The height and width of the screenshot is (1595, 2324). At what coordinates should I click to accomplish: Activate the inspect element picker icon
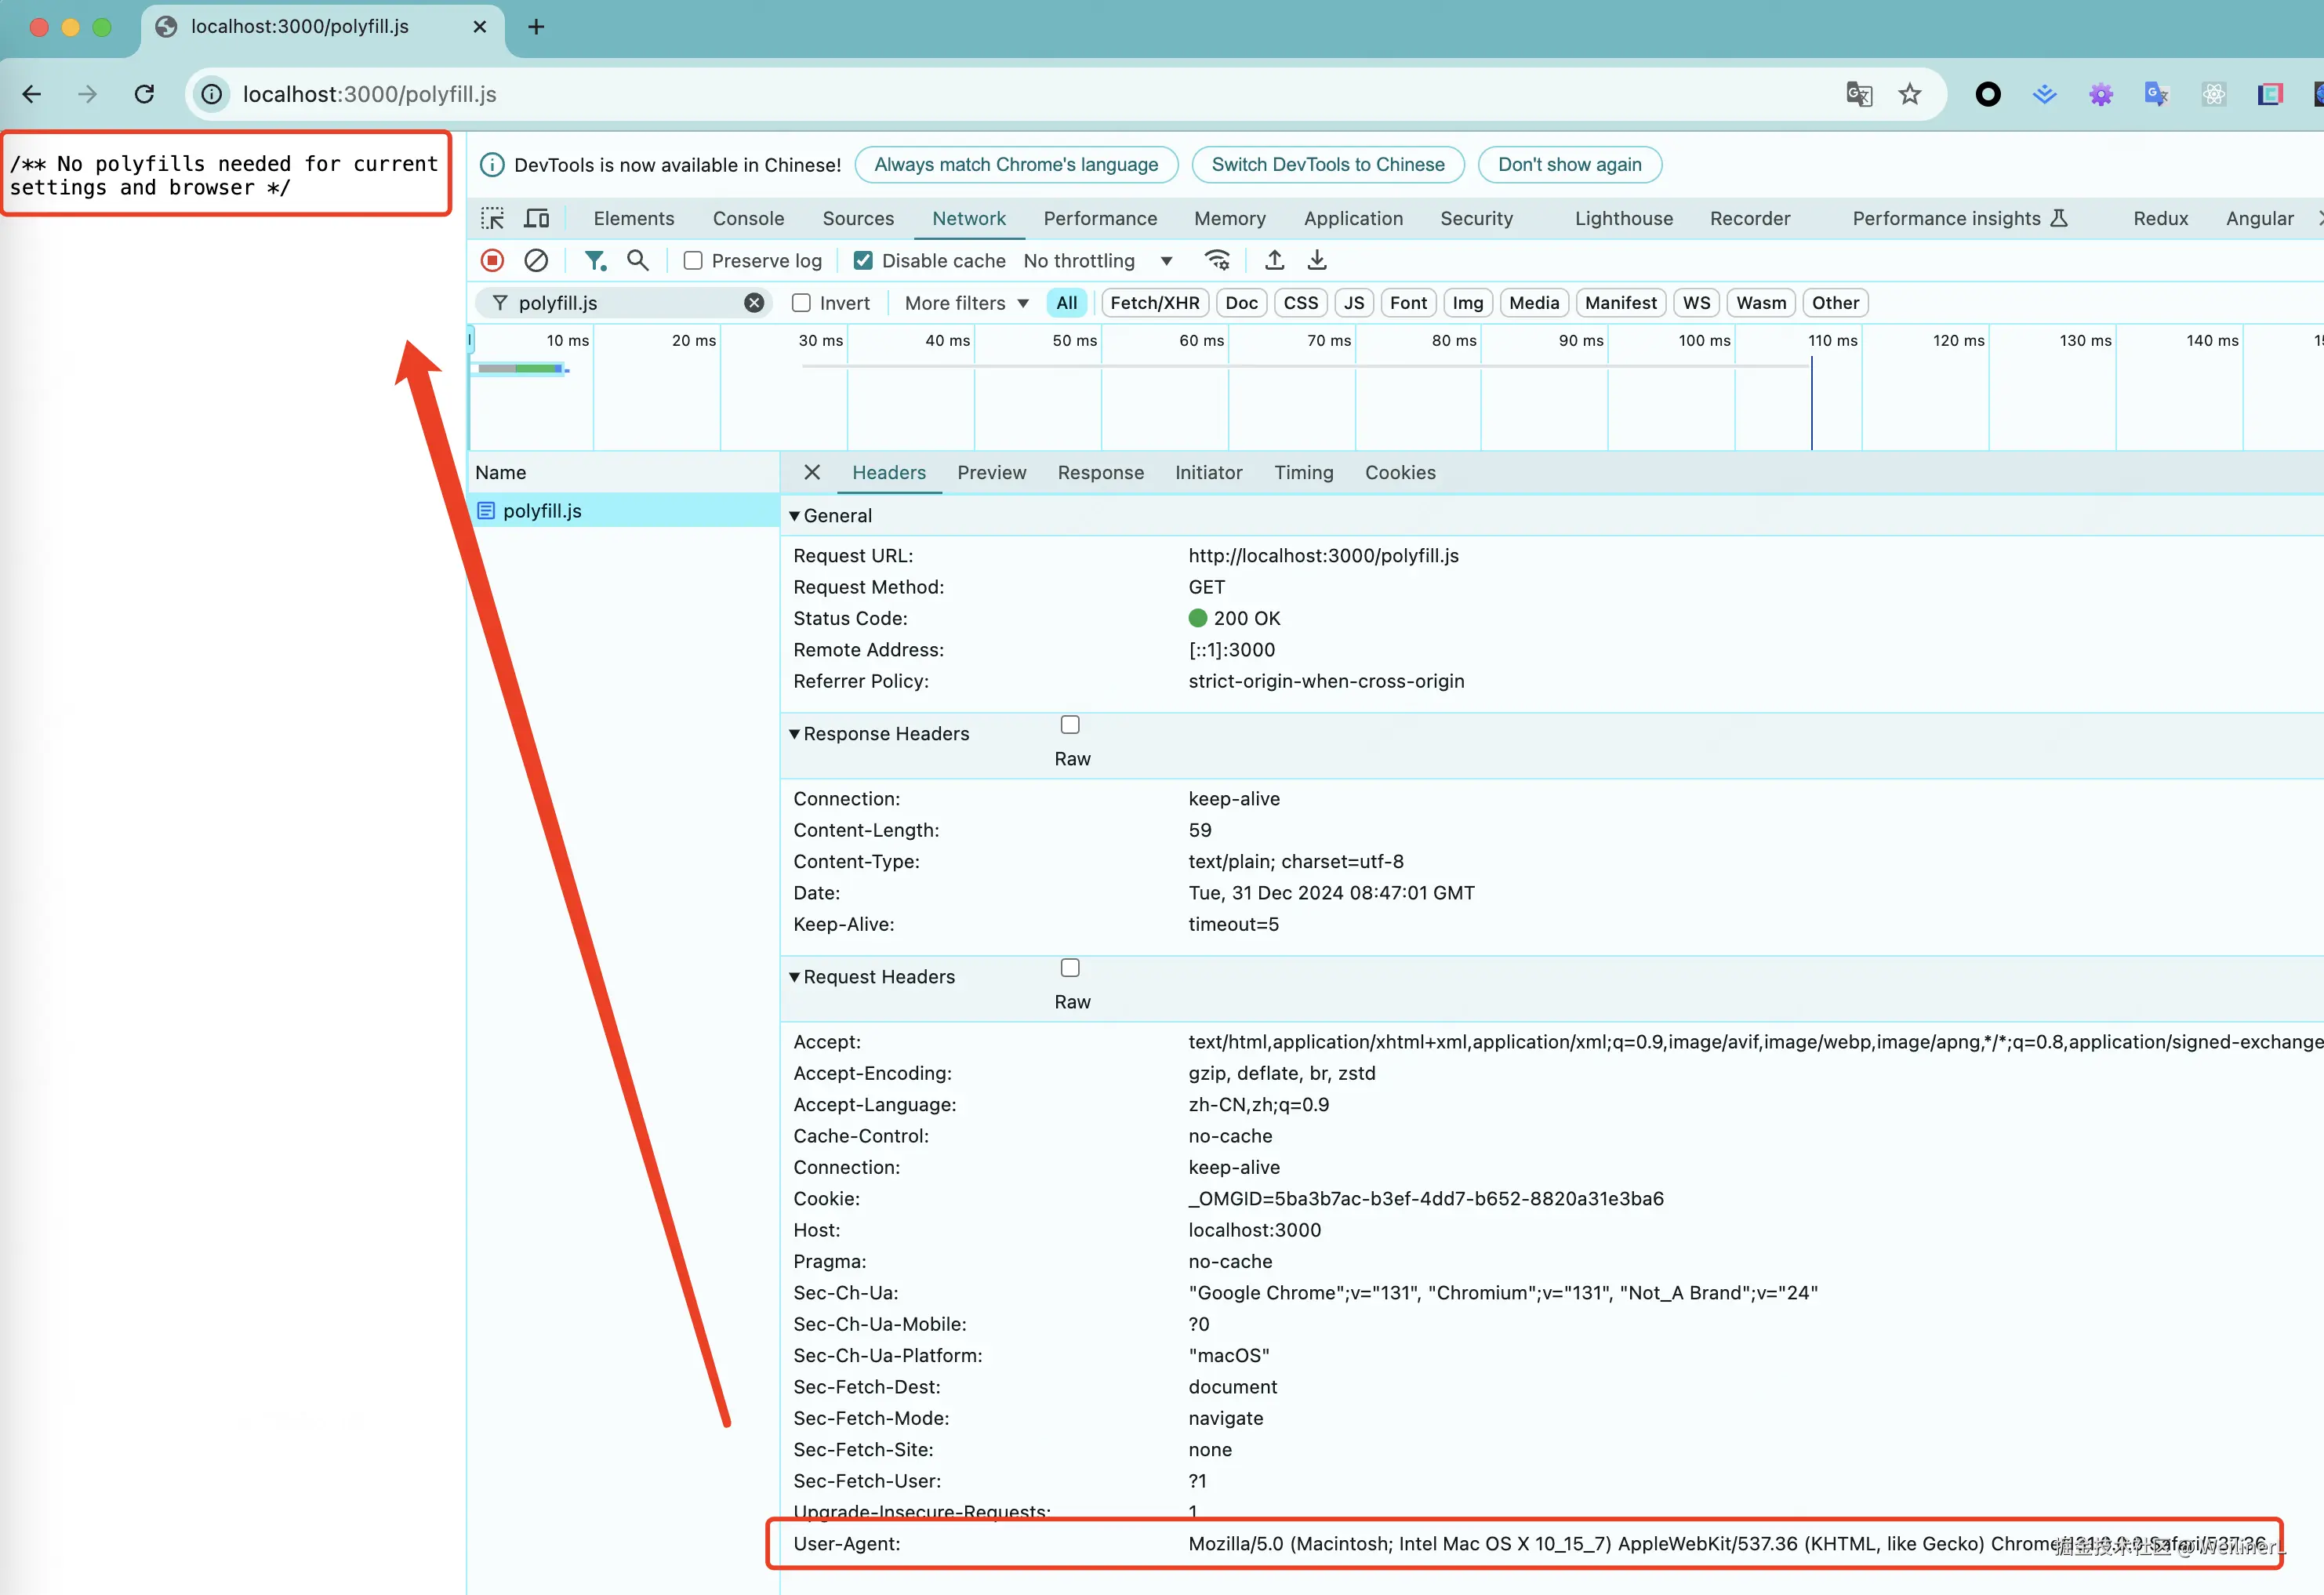493,218
